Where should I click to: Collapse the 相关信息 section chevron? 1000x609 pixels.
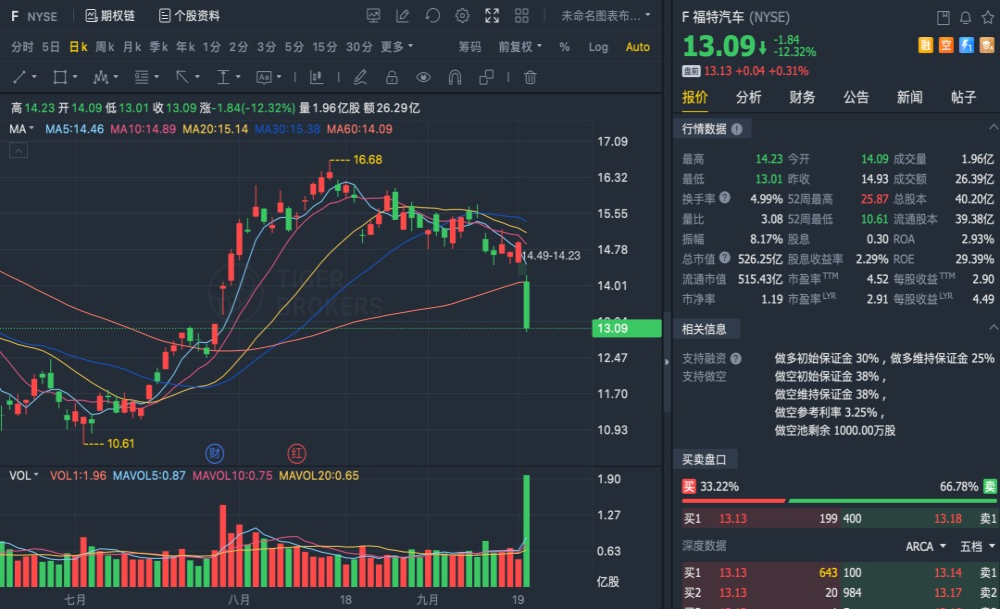(993, 327)
